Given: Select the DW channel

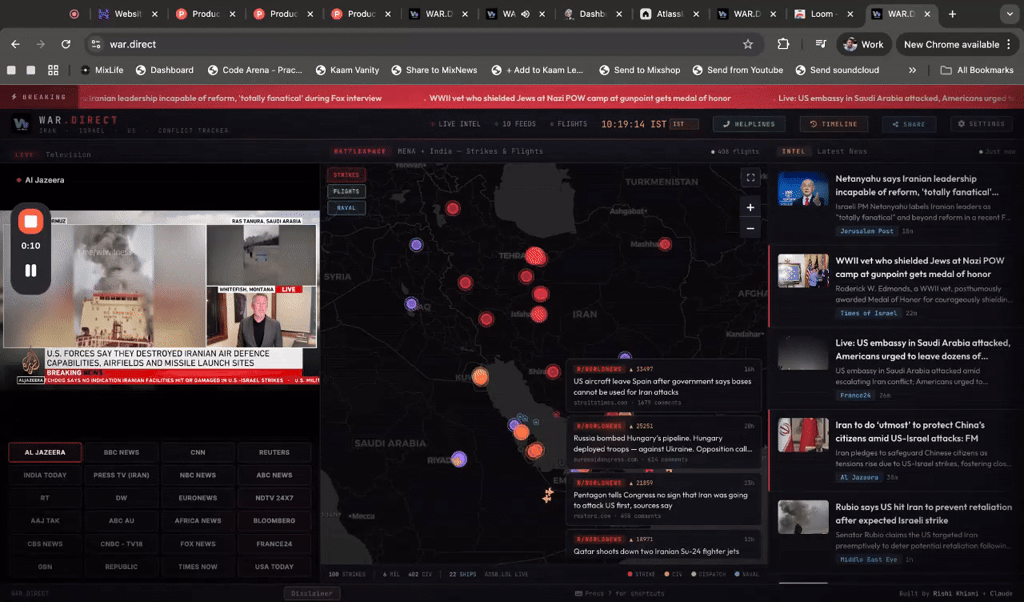Looking at the screenshot, I should [121, 498].
